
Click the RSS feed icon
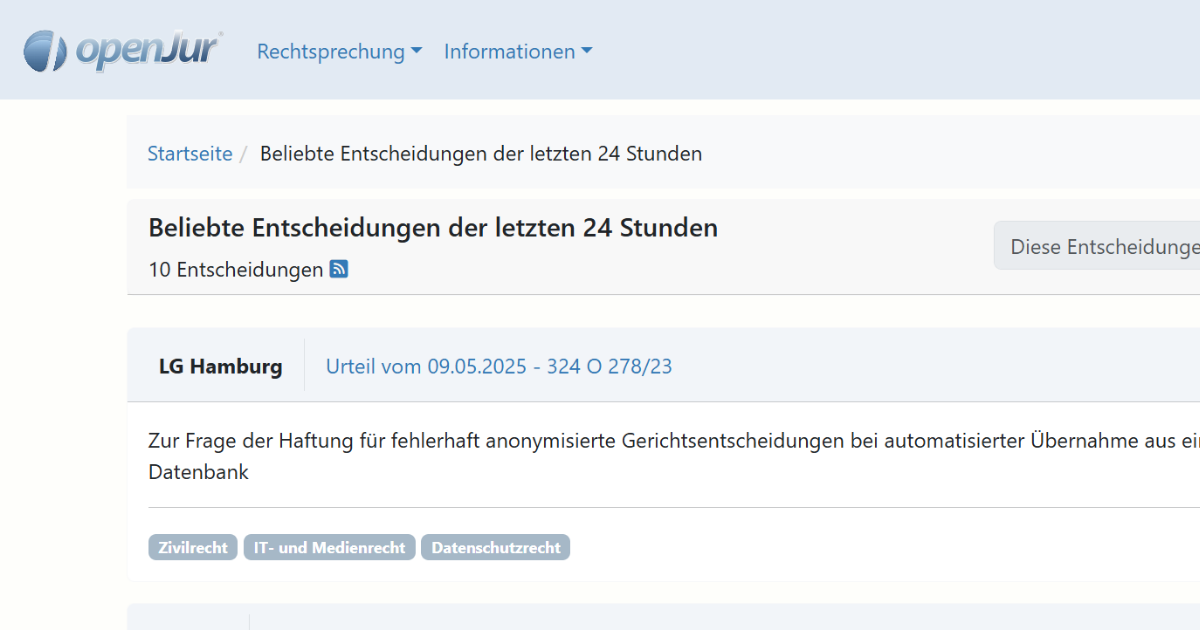click(339, 269)
